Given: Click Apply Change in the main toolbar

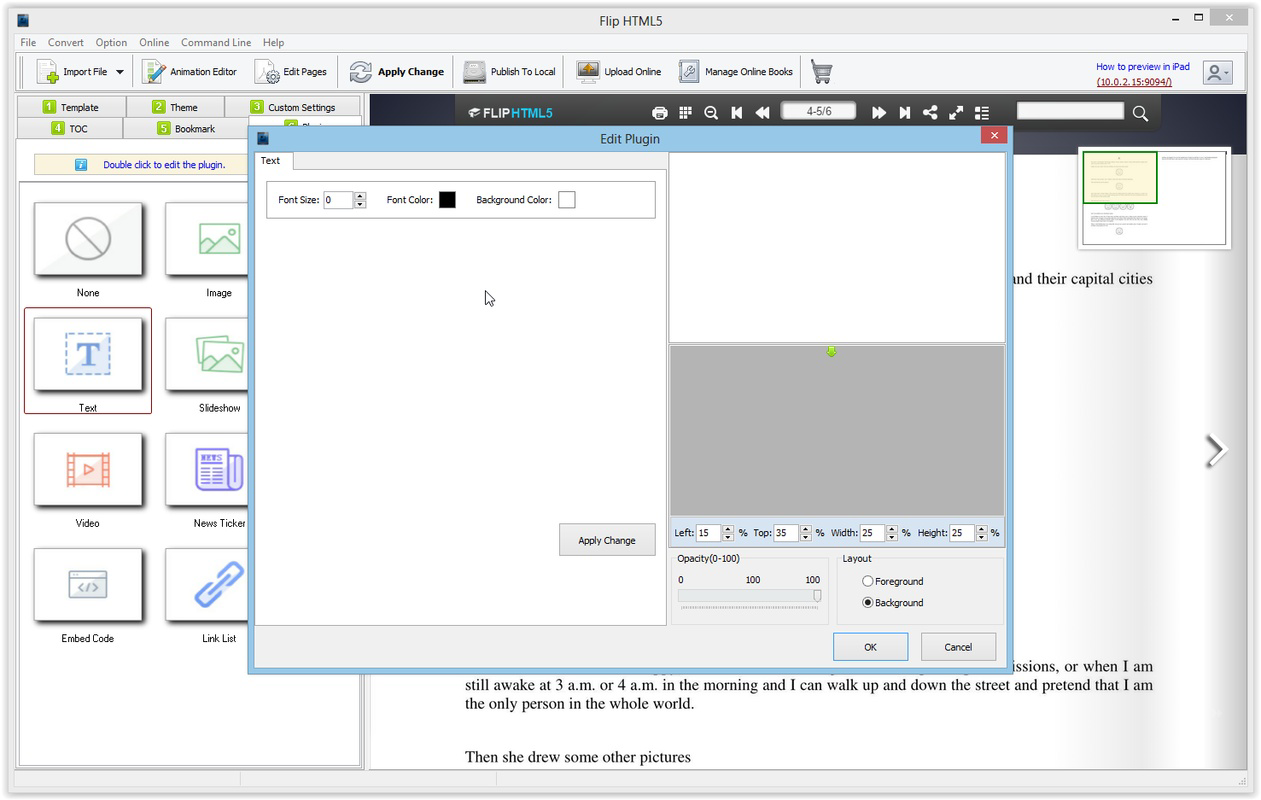Looking at the screenshot, I should 397,72.
